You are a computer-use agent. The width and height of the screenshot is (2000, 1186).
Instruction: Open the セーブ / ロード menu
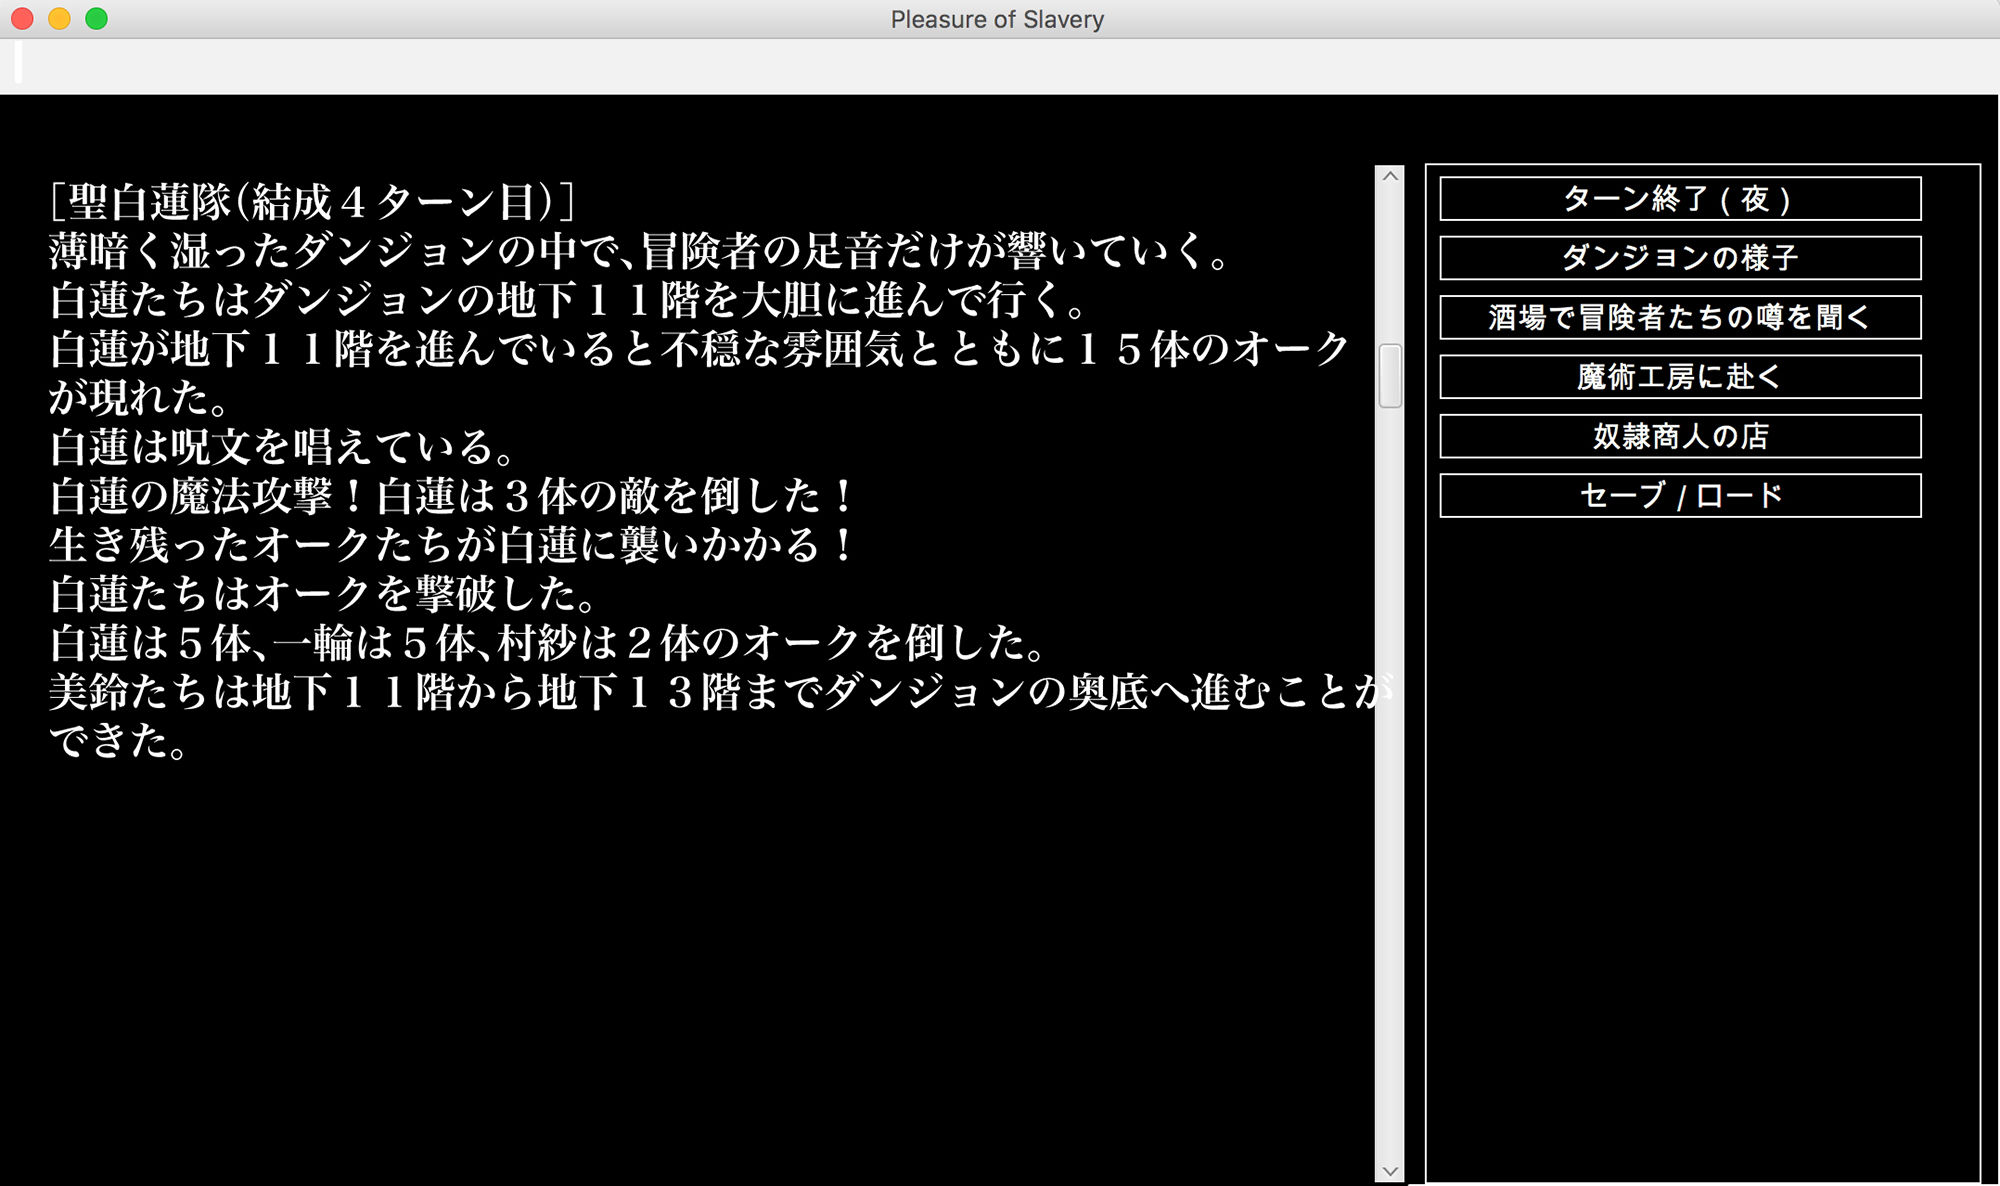[1679, 496]
